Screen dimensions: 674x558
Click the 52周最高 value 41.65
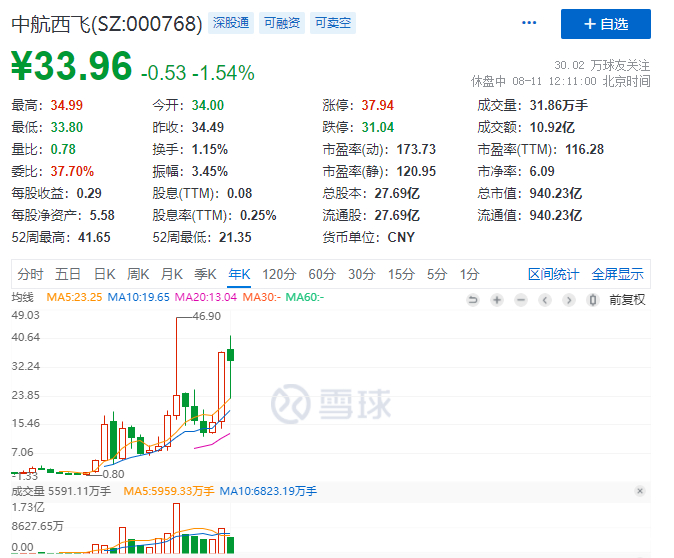pyautogui.click(x=94, y=237)
